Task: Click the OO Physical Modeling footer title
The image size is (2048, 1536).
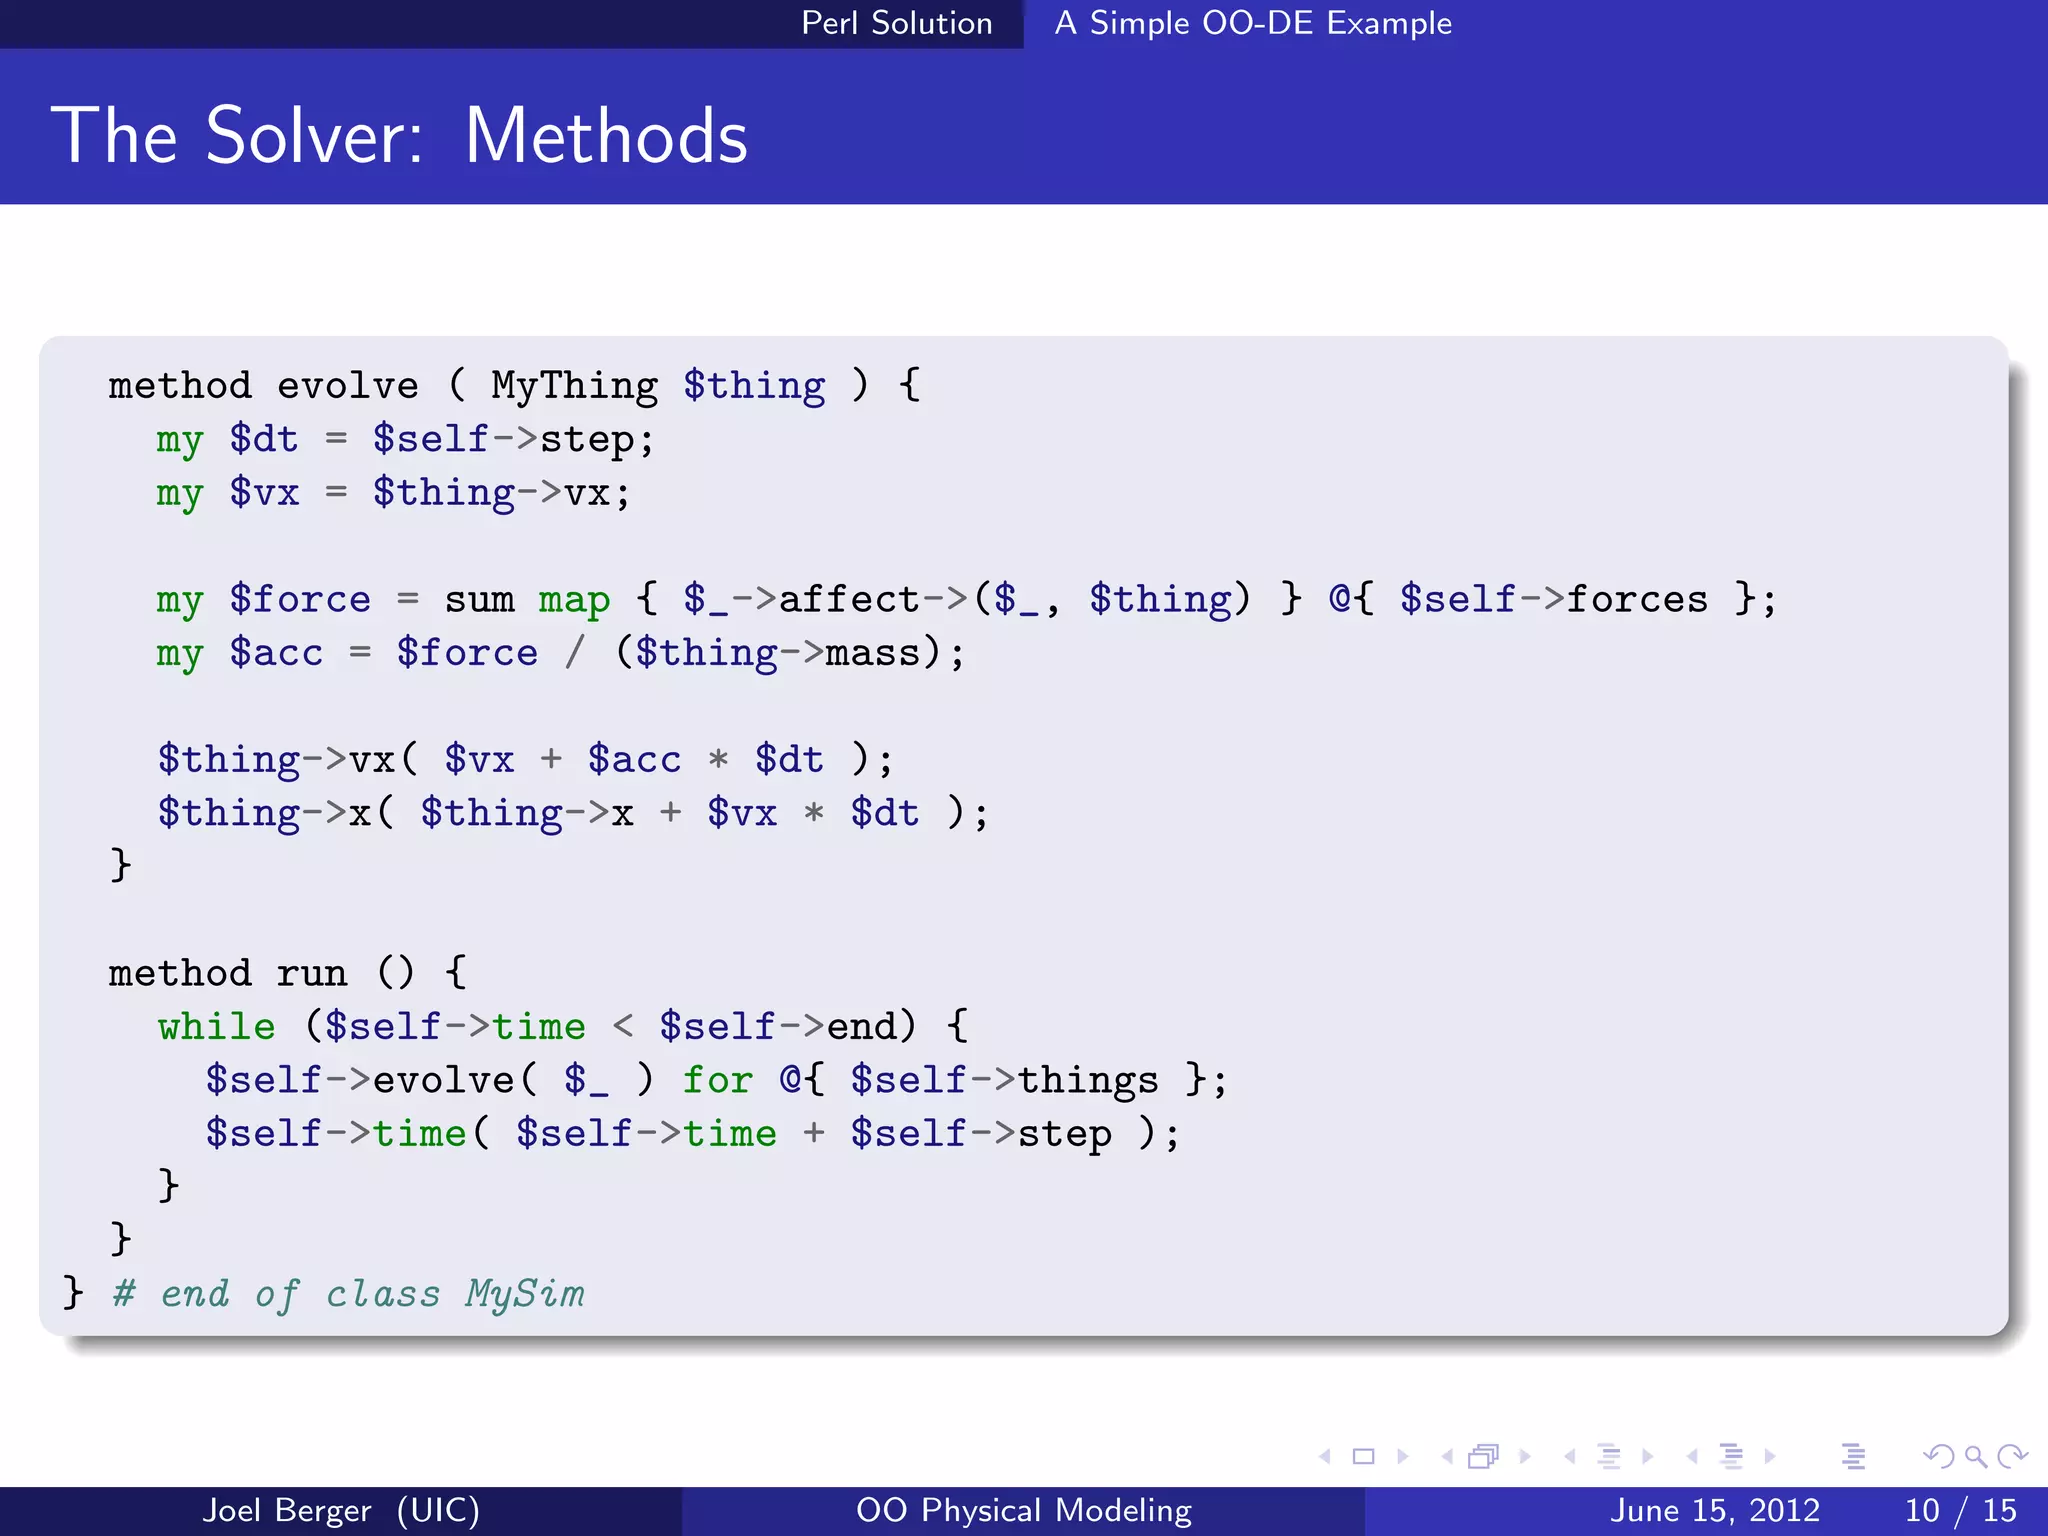Action: 1024,1510
